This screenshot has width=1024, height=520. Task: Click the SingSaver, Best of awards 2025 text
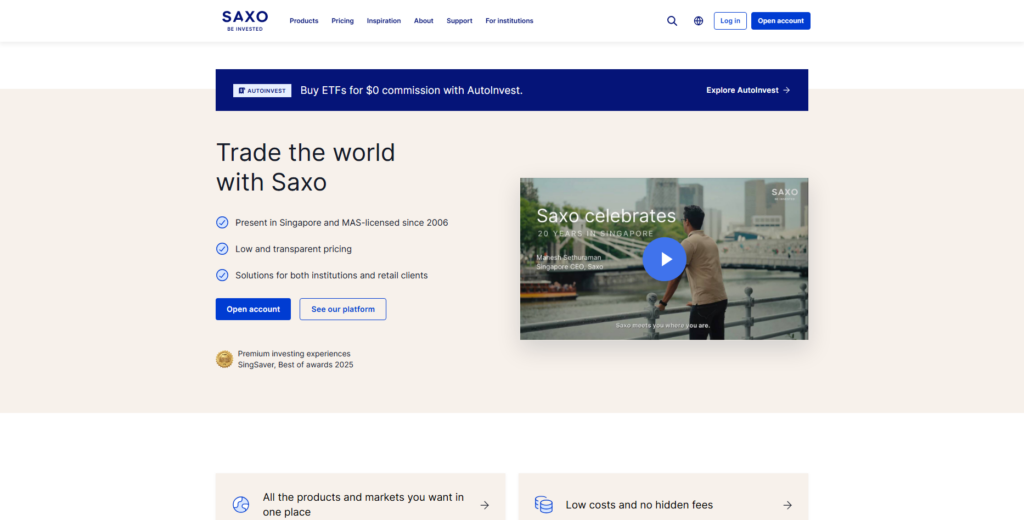295,365
